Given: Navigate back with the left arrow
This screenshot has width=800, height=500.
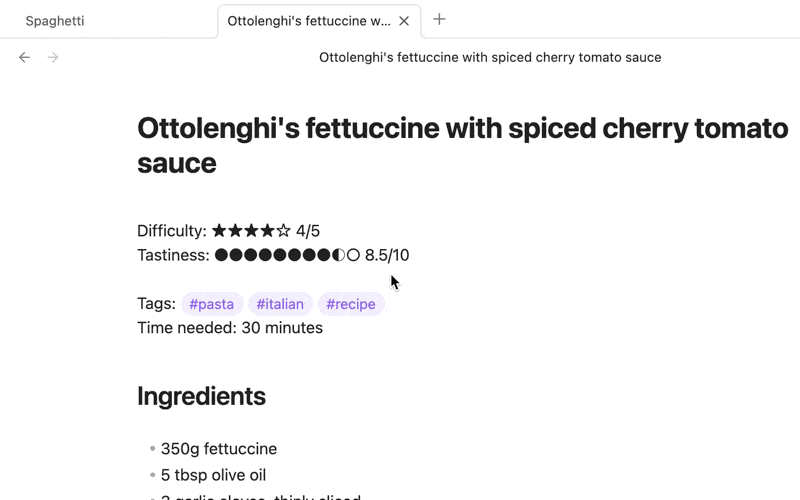Looking at the screenshot, I should [24, 57].
